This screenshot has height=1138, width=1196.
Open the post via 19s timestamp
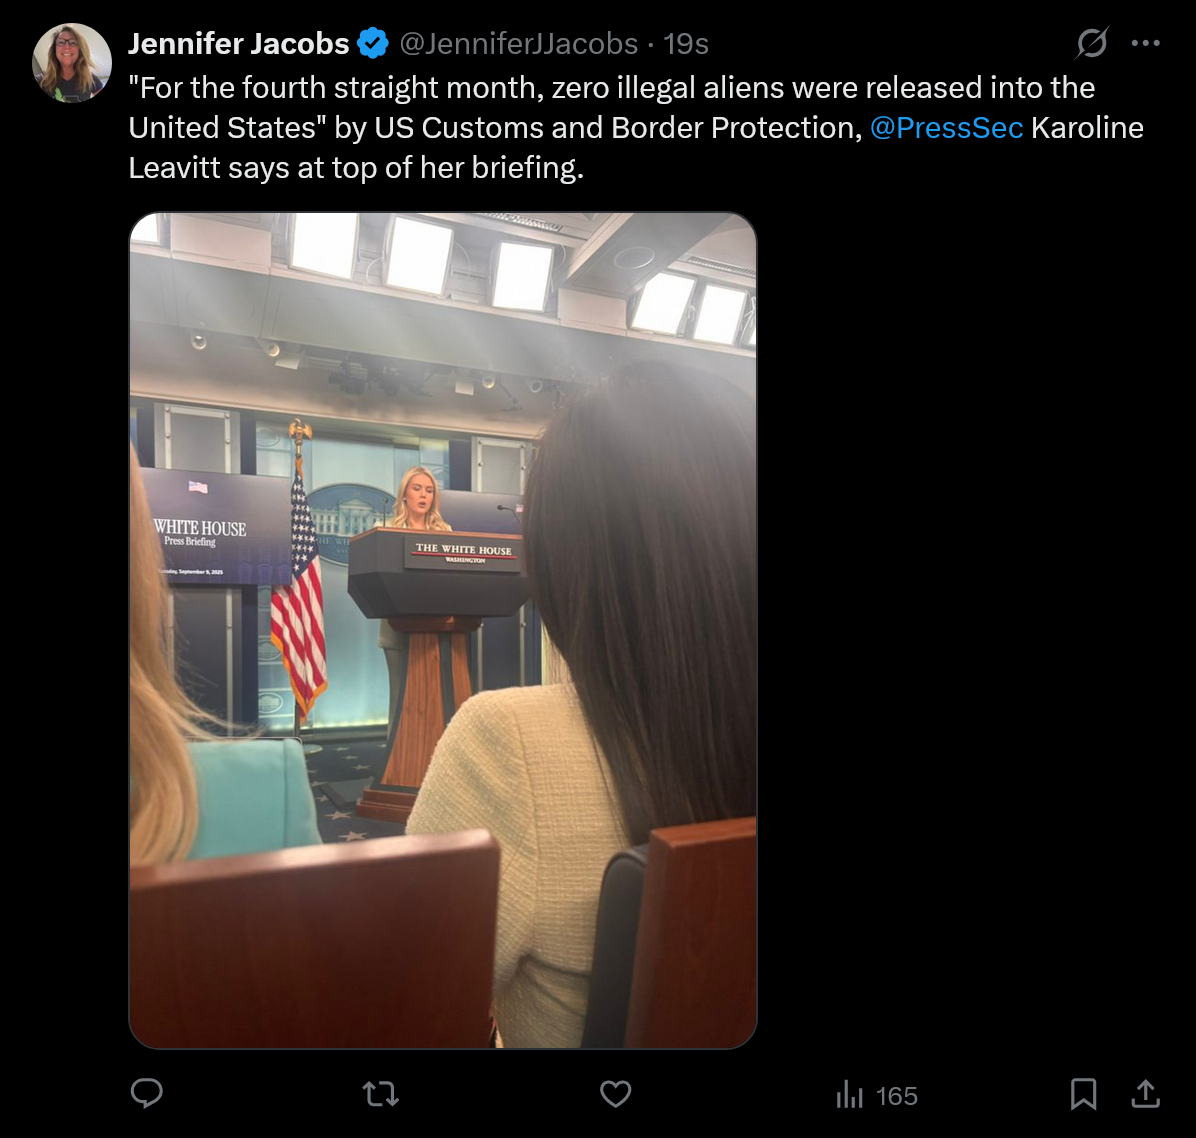(686, 44)
